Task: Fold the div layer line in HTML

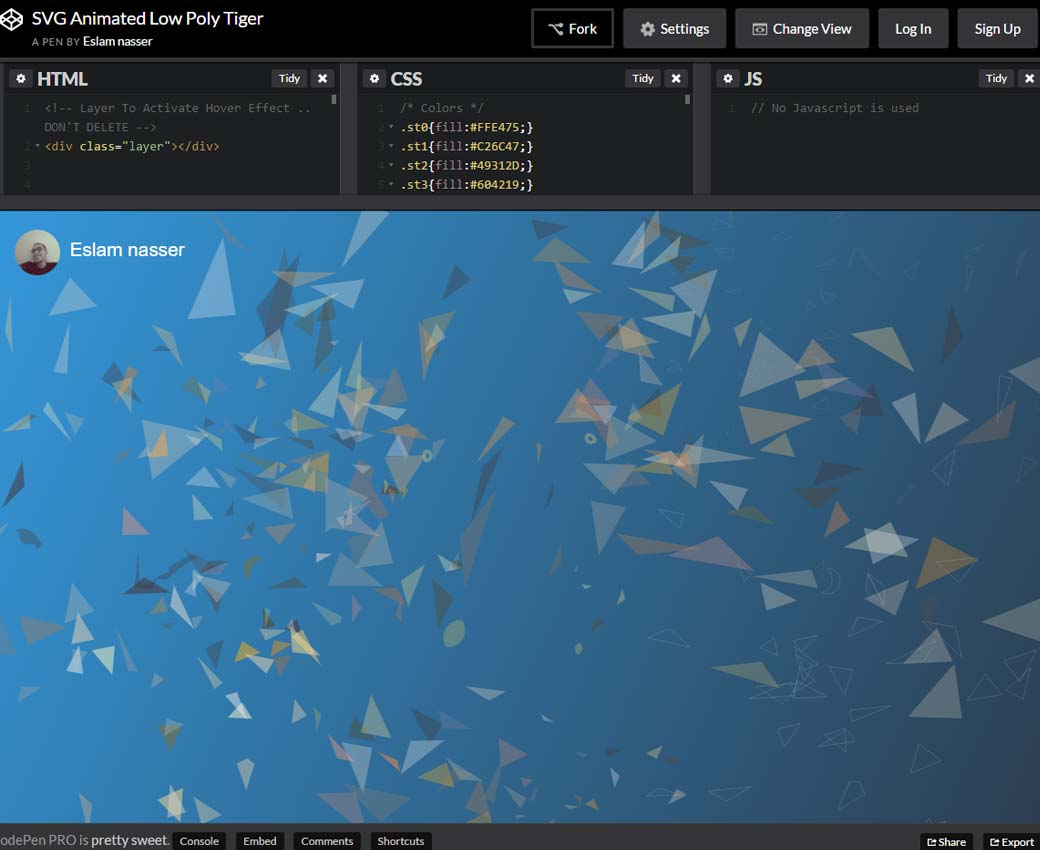Action: (37, 146)
